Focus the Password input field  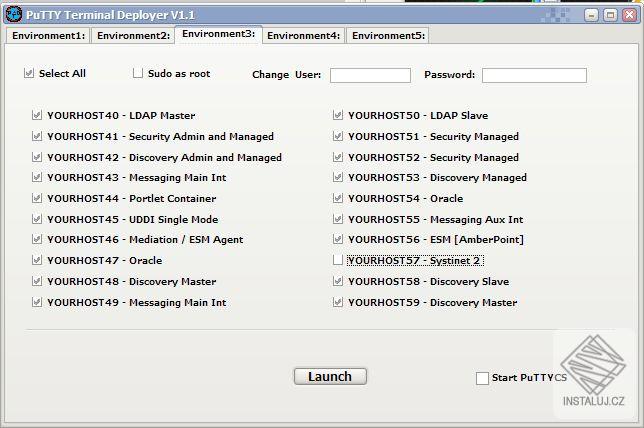[x=534, y=75]
